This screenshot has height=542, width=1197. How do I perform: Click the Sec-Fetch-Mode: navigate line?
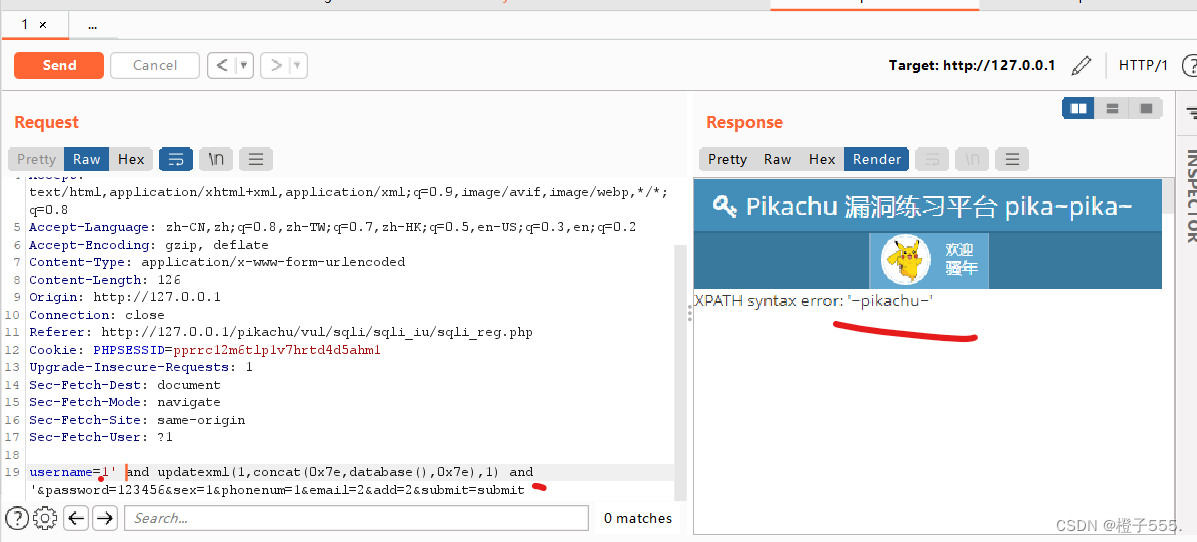click(x=124, y=402)
